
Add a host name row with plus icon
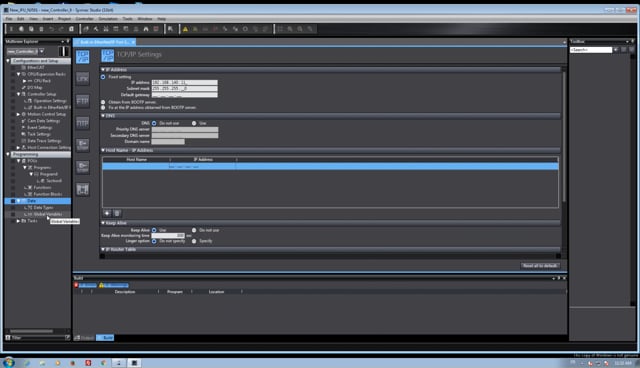click(x=107, y=213)
